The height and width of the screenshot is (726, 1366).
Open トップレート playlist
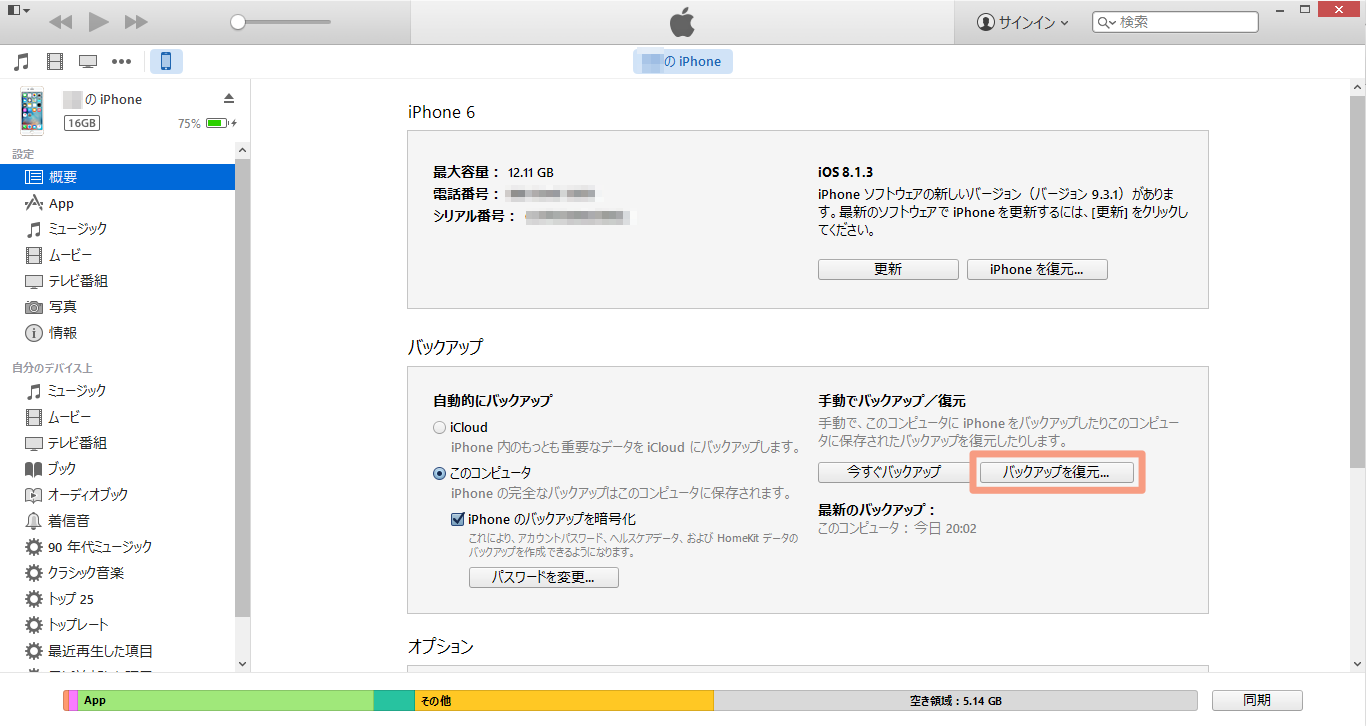tap(117, 625)
